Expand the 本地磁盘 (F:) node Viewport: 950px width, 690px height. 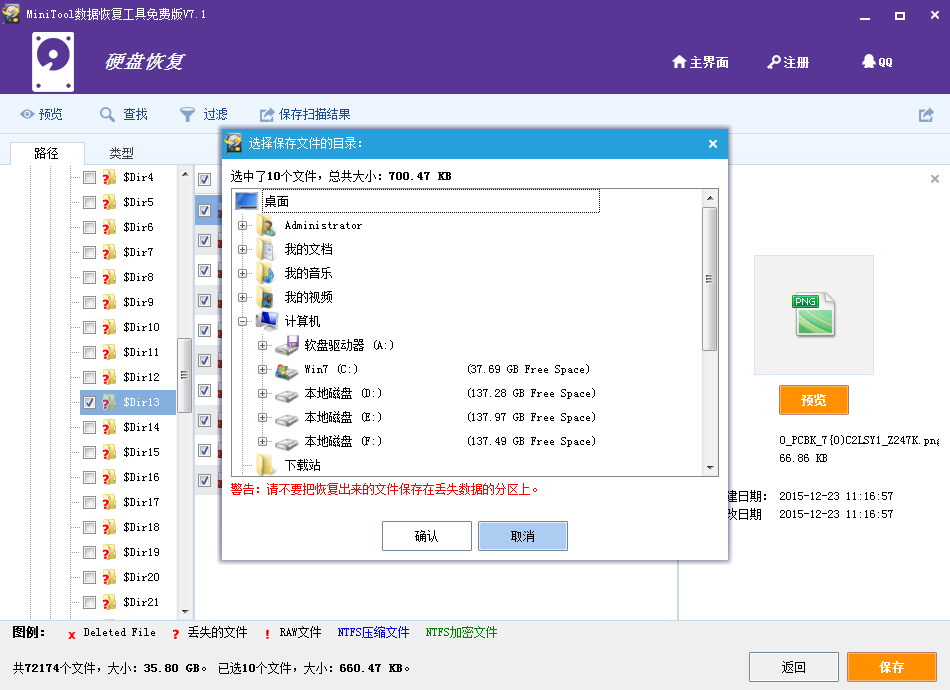pos(262,442)
